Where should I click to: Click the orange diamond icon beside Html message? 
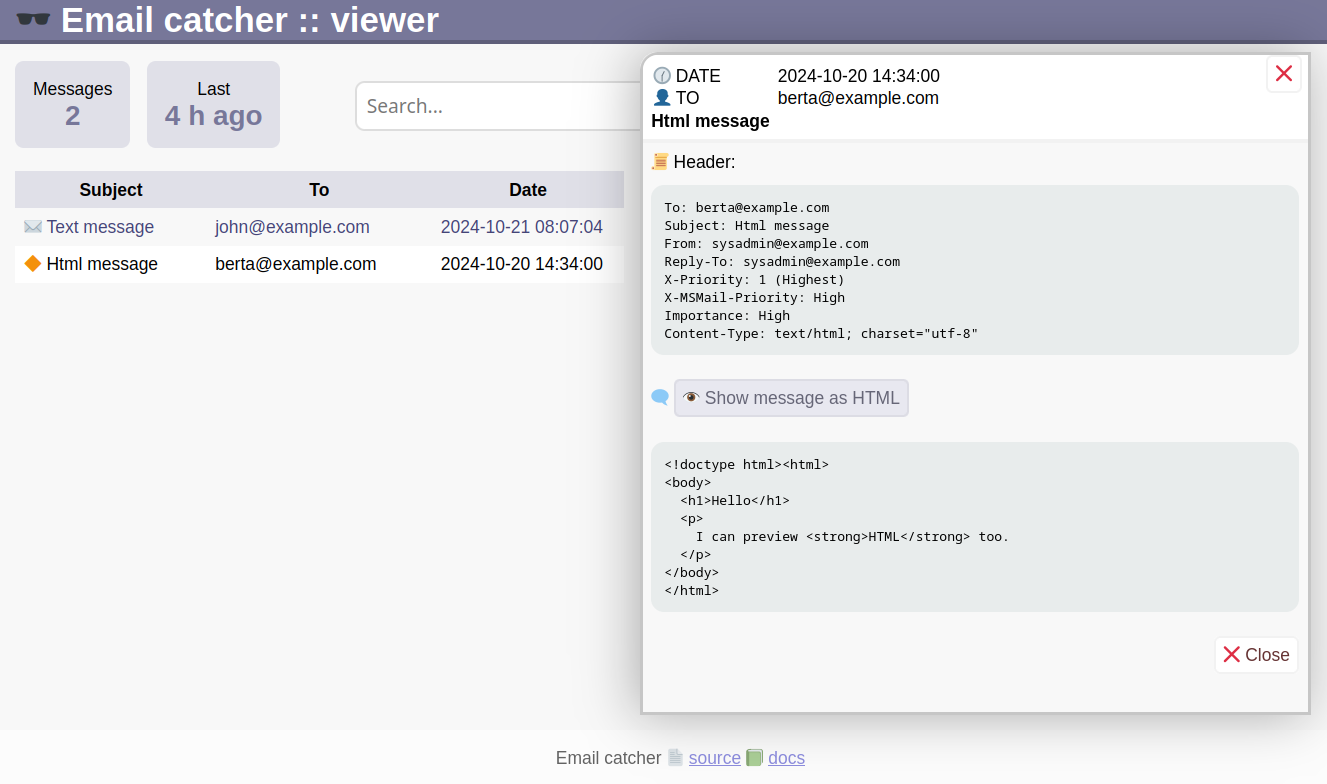[33, 264]
